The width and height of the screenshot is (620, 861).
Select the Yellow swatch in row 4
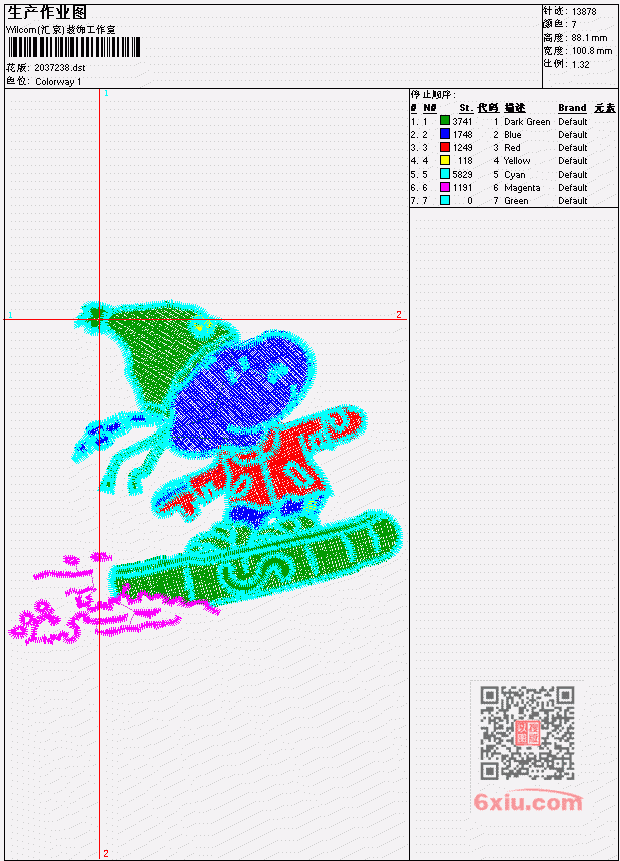(445, 160)
